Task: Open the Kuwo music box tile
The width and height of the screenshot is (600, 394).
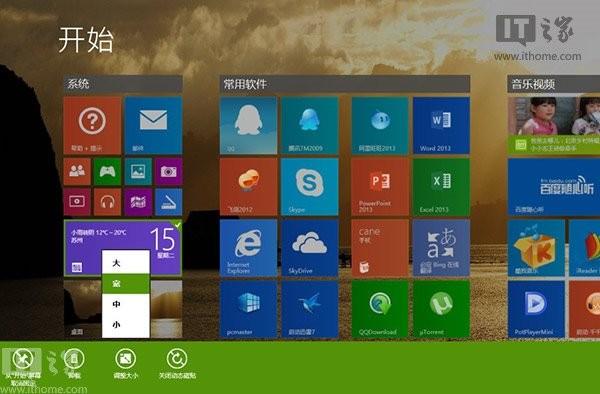Action: 536,248
